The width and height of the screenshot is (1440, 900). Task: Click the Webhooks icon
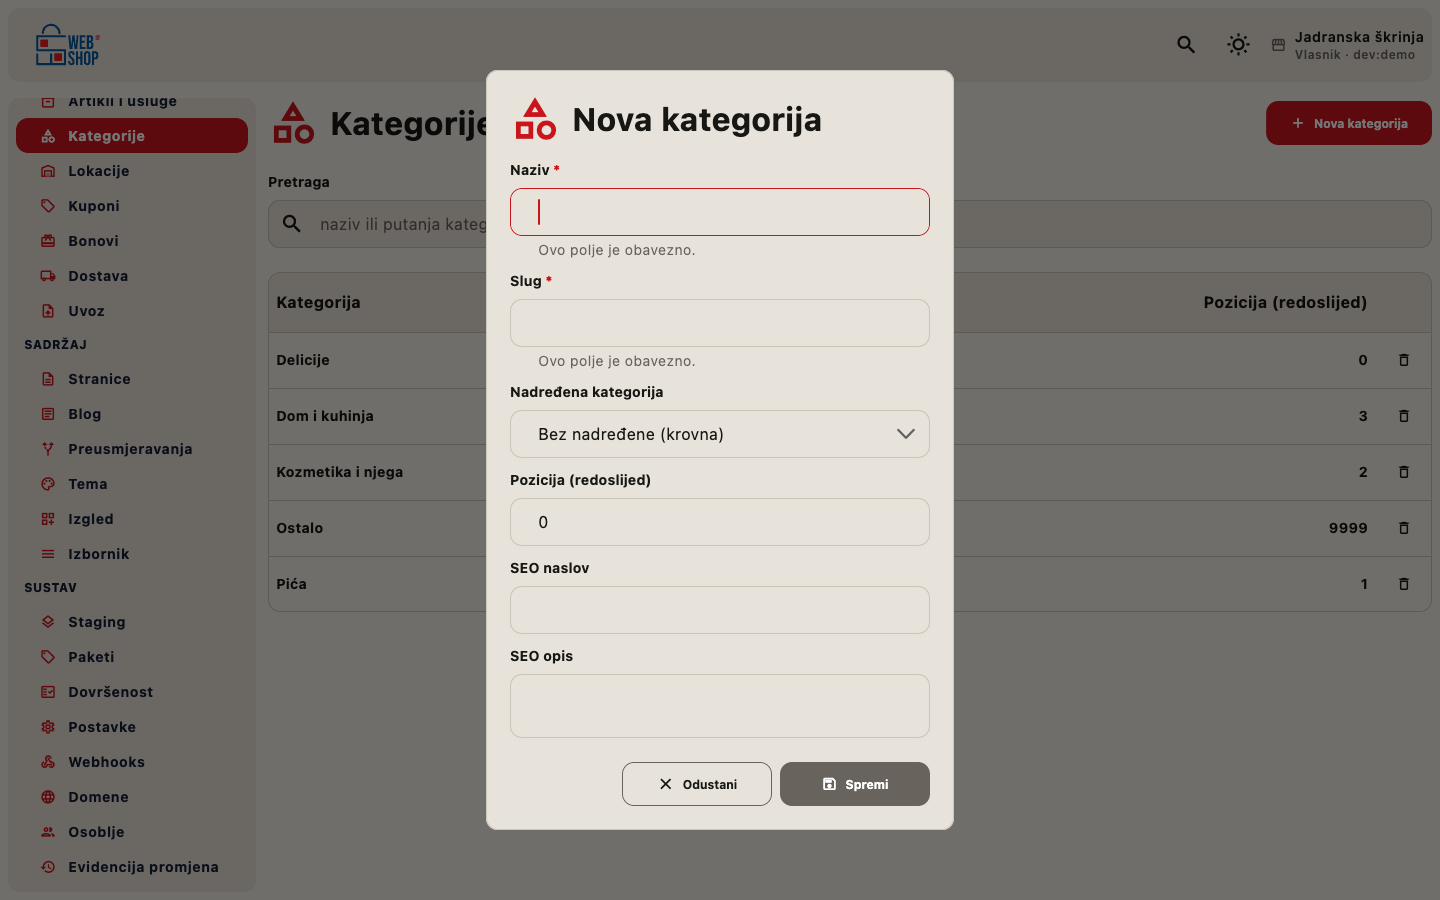[x=48, y=762]
